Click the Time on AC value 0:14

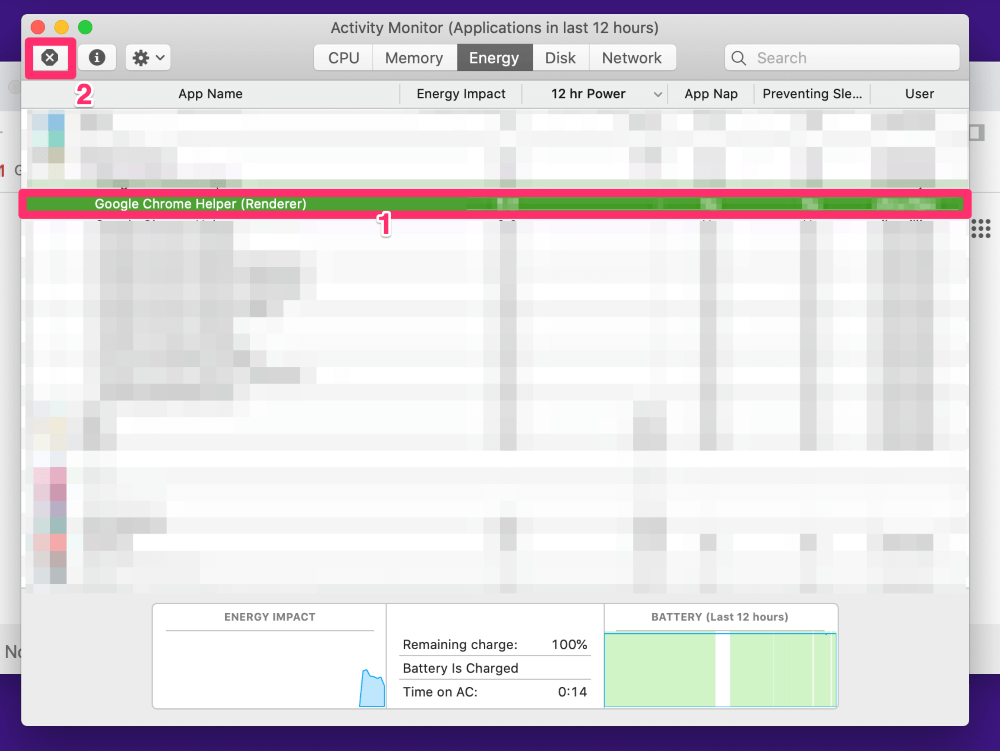click(573, 692)
